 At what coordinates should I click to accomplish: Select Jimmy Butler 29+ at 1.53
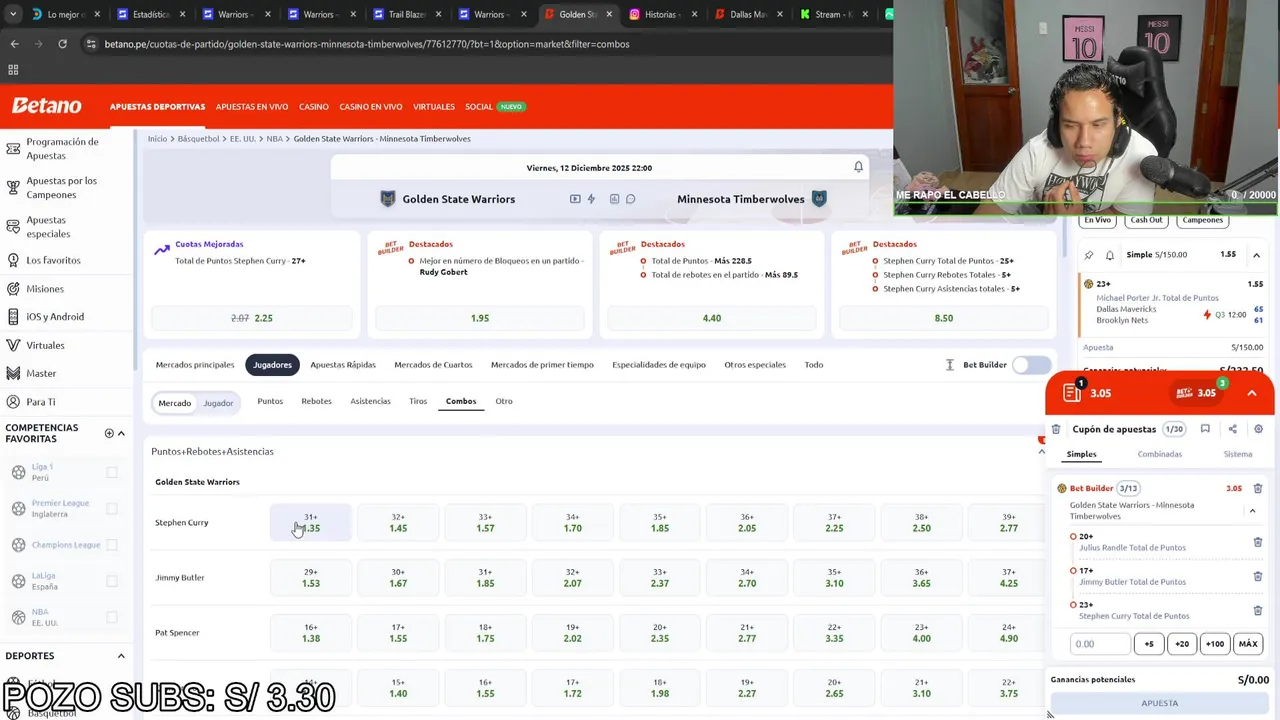(x=310, y=578)
